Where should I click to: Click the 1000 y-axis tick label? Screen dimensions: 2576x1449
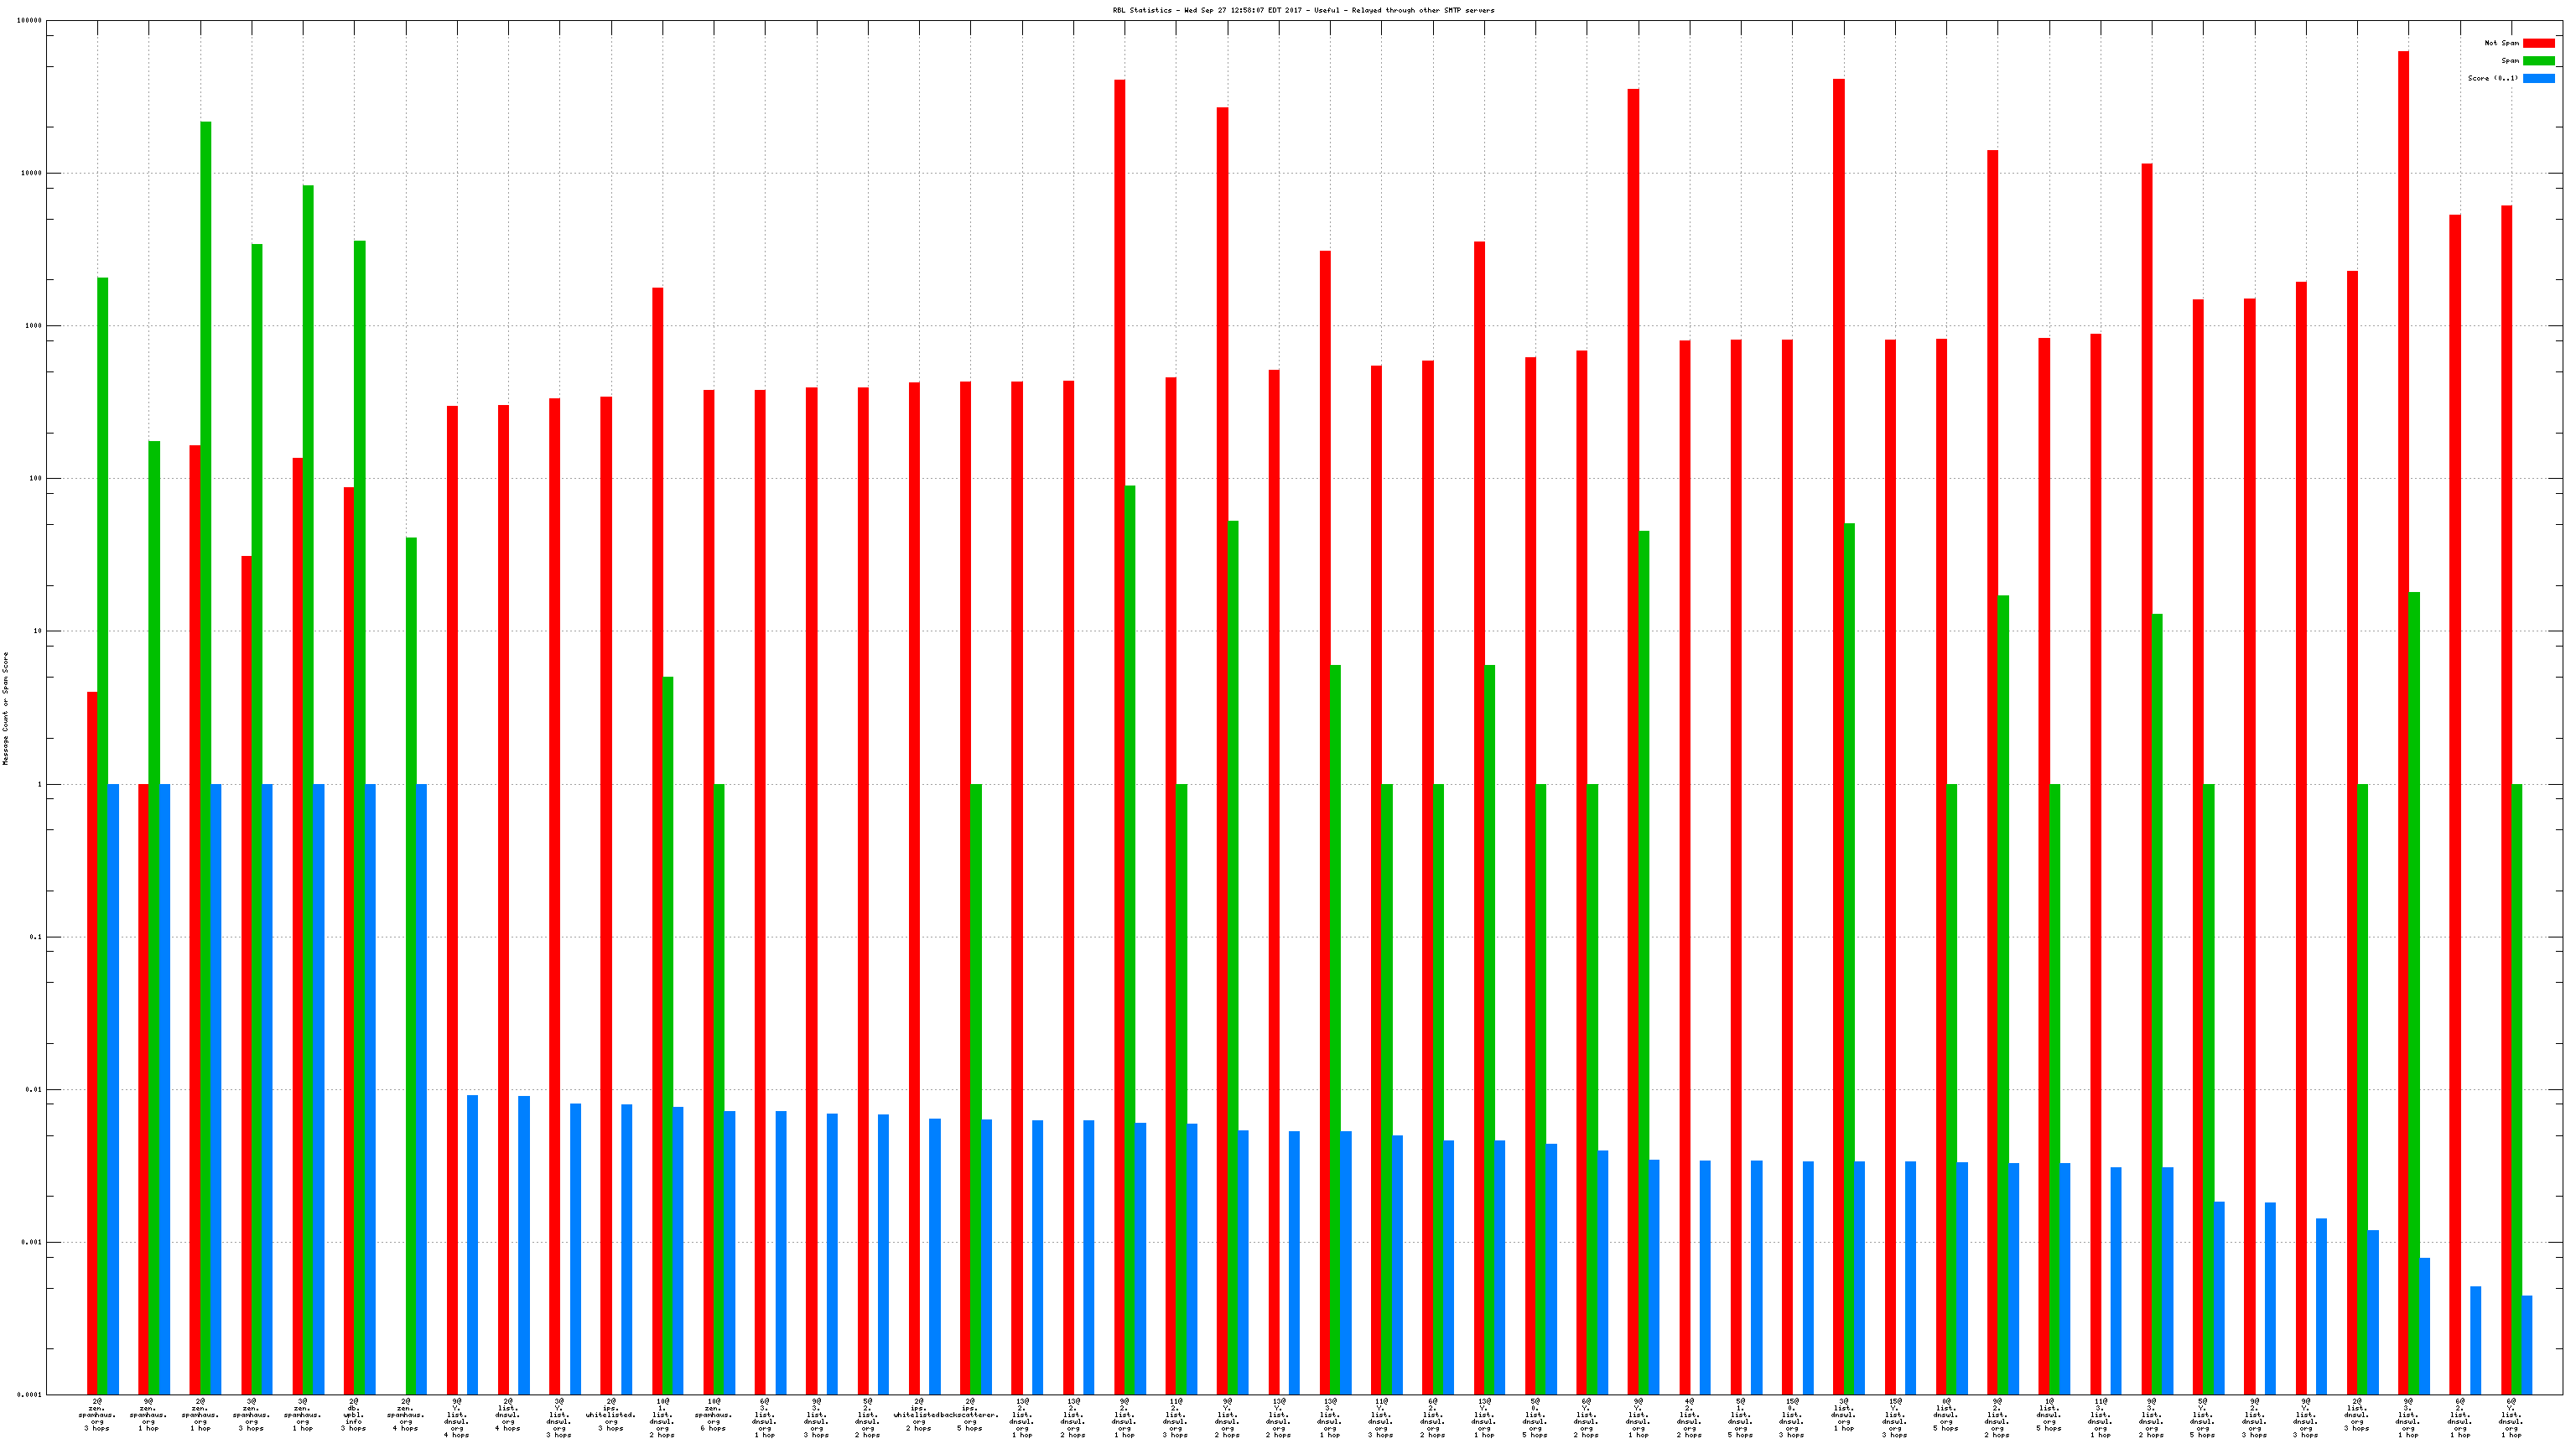(33, 326)
